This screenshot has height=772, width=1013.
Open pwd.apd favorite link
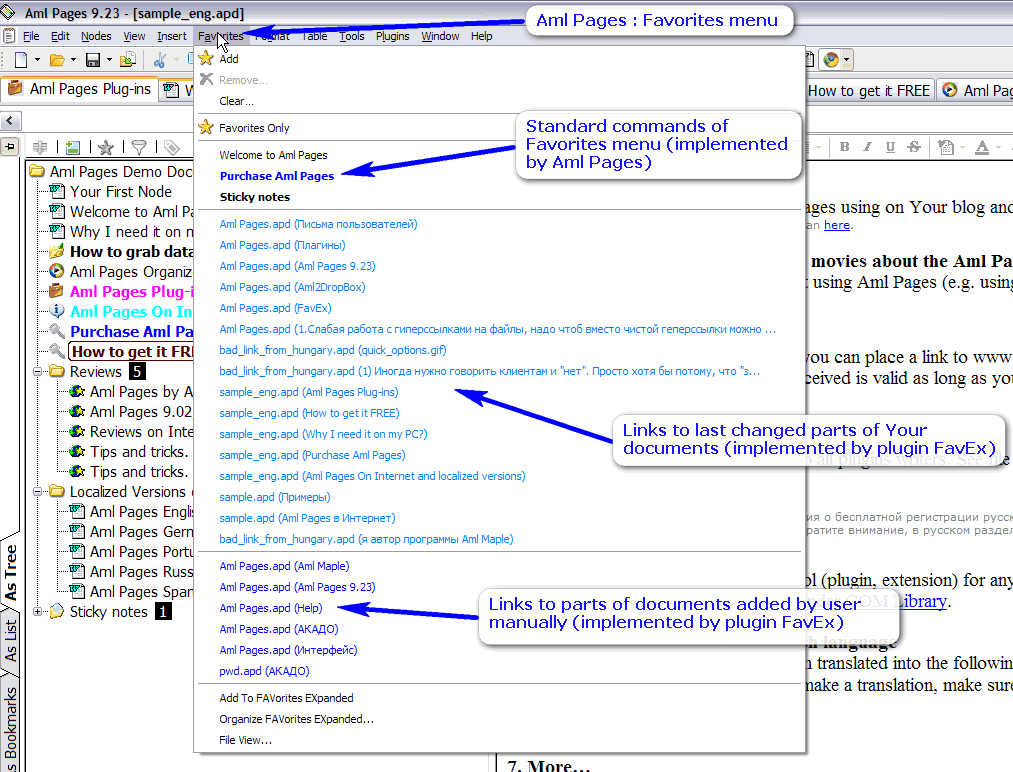(264, 671)
